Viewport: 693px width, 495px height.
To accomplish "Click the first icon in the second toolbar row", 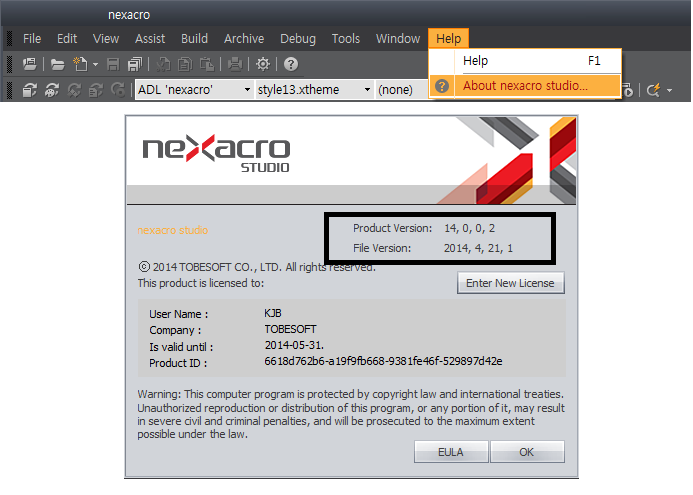I will 29,90.
